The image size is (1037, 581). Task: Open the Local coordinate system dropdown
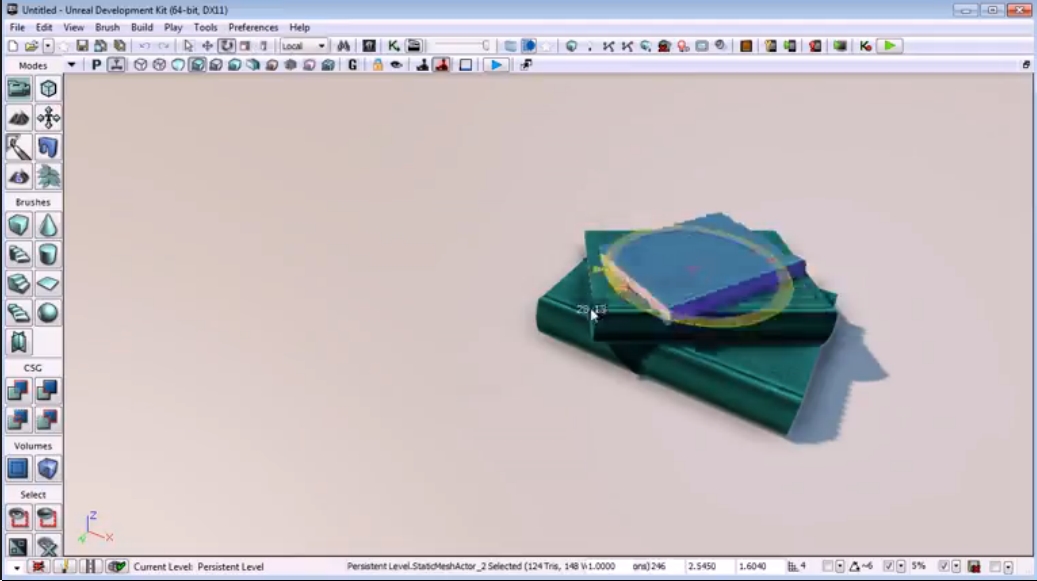pos(304,46)
